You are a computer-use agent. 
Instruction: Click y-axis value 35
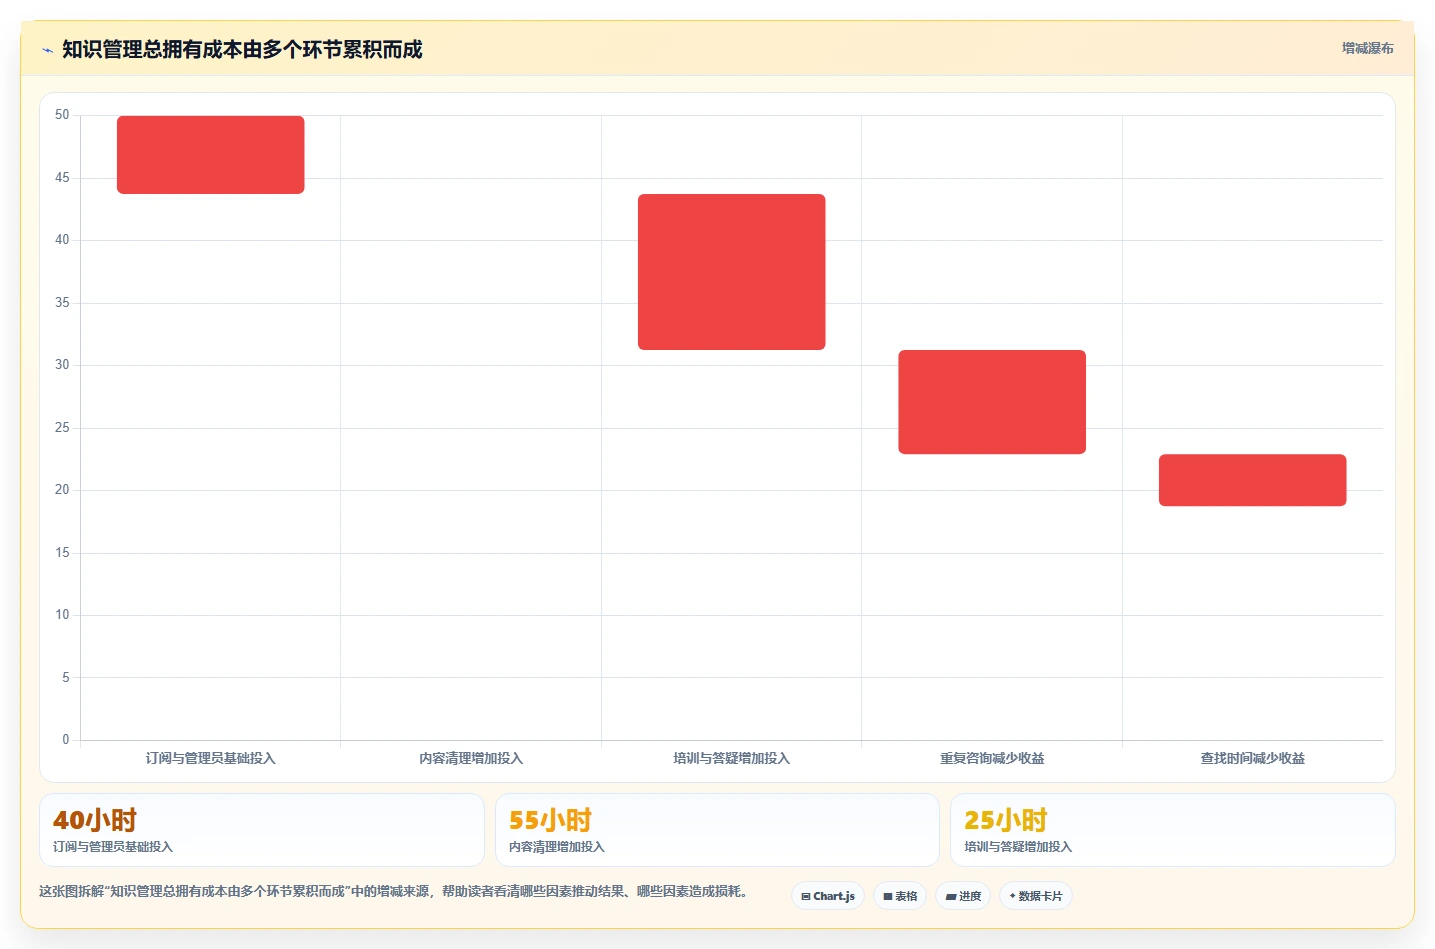(x=62, y=303)
